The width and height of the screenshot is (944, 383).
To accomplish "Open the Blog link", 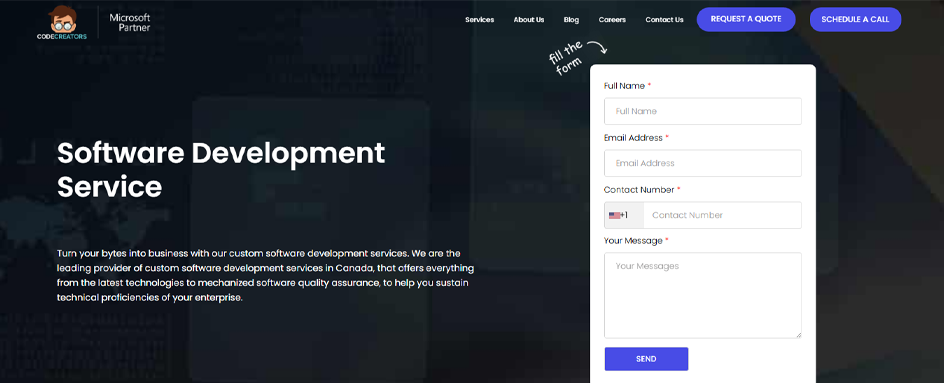I will coord(571,20).
